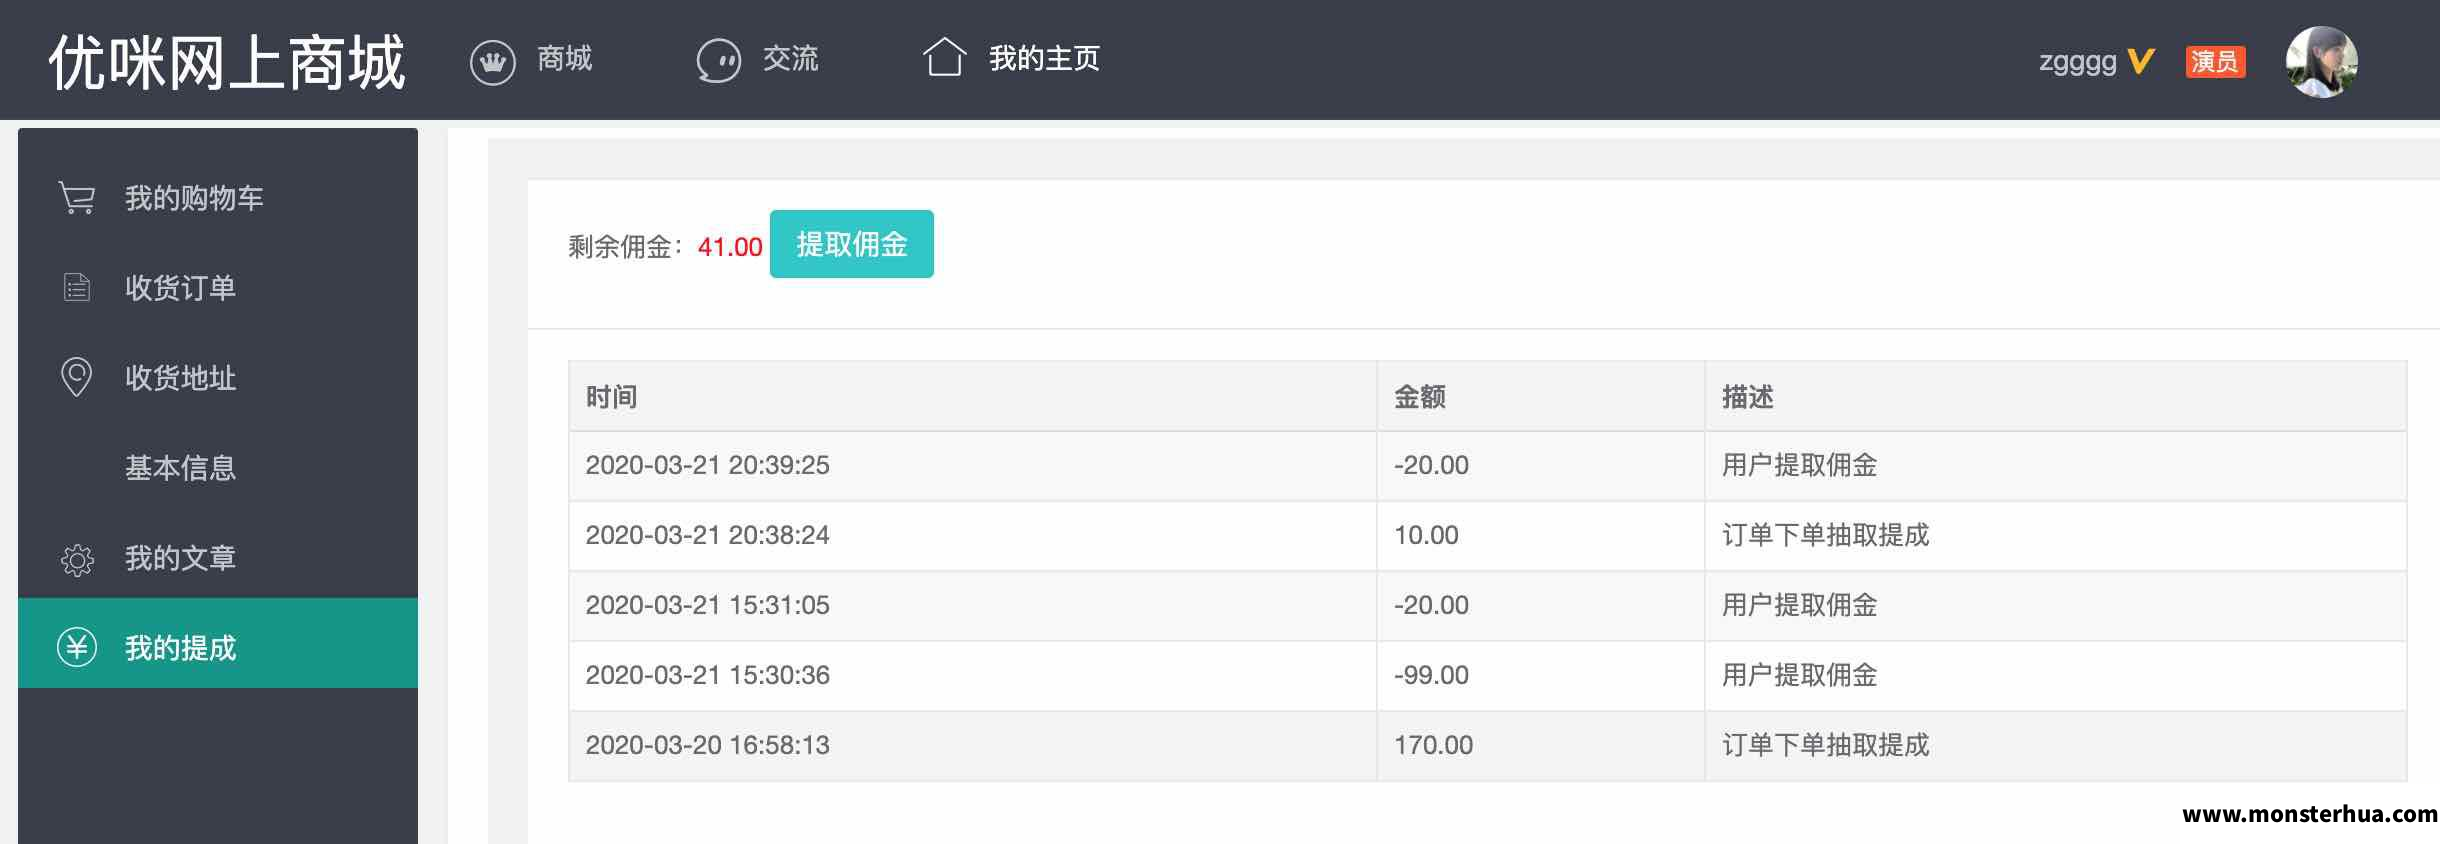Click the 剩余佣金 label
The image size is (2440, 844).
624,247
